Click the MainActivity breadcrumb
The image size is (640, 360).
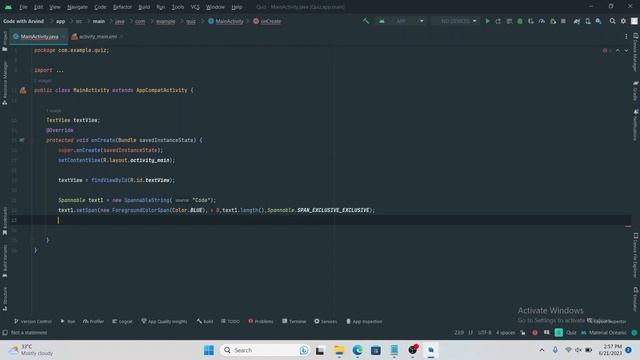tap(226, 21)
